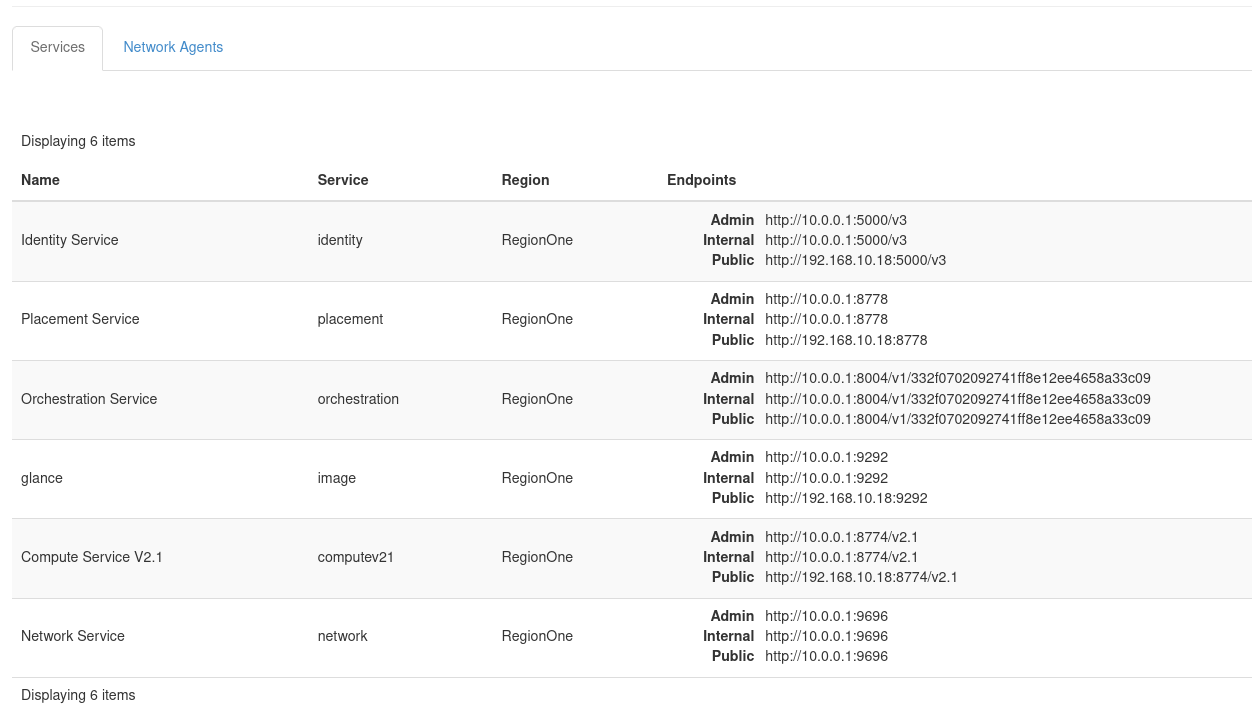
Task: Select the Orchestration Service name cell
Action: [89, 399]
